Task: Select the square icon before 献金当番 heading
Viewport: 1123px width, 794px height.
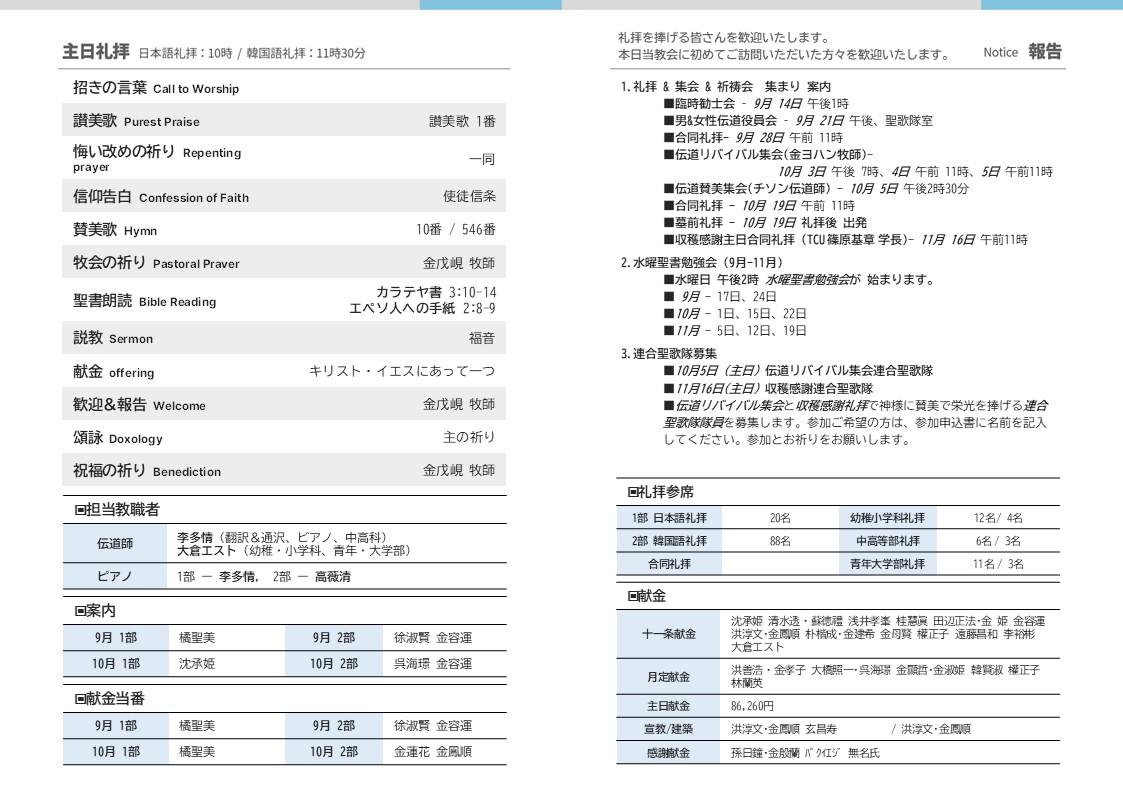Action: 81,699
